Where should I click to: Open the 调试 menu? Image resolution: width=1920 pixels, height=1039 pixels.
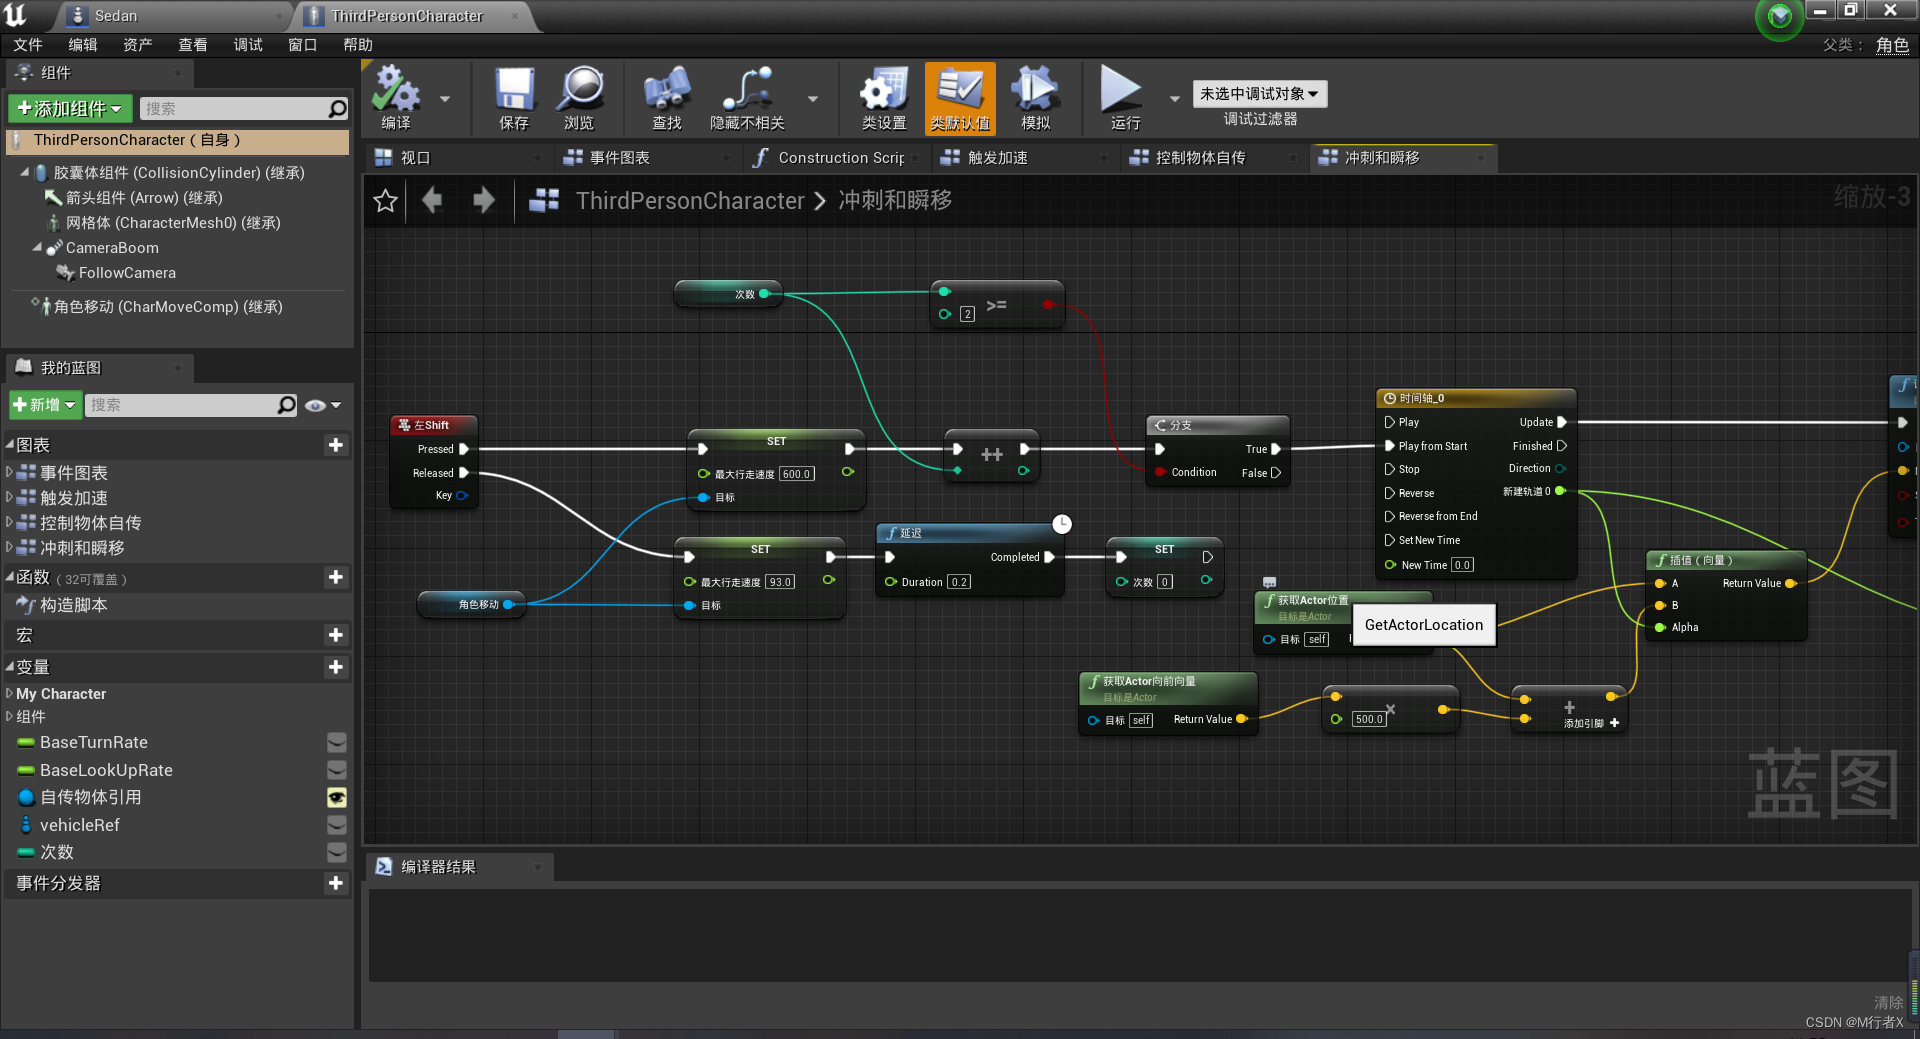[x=248, y=45]
